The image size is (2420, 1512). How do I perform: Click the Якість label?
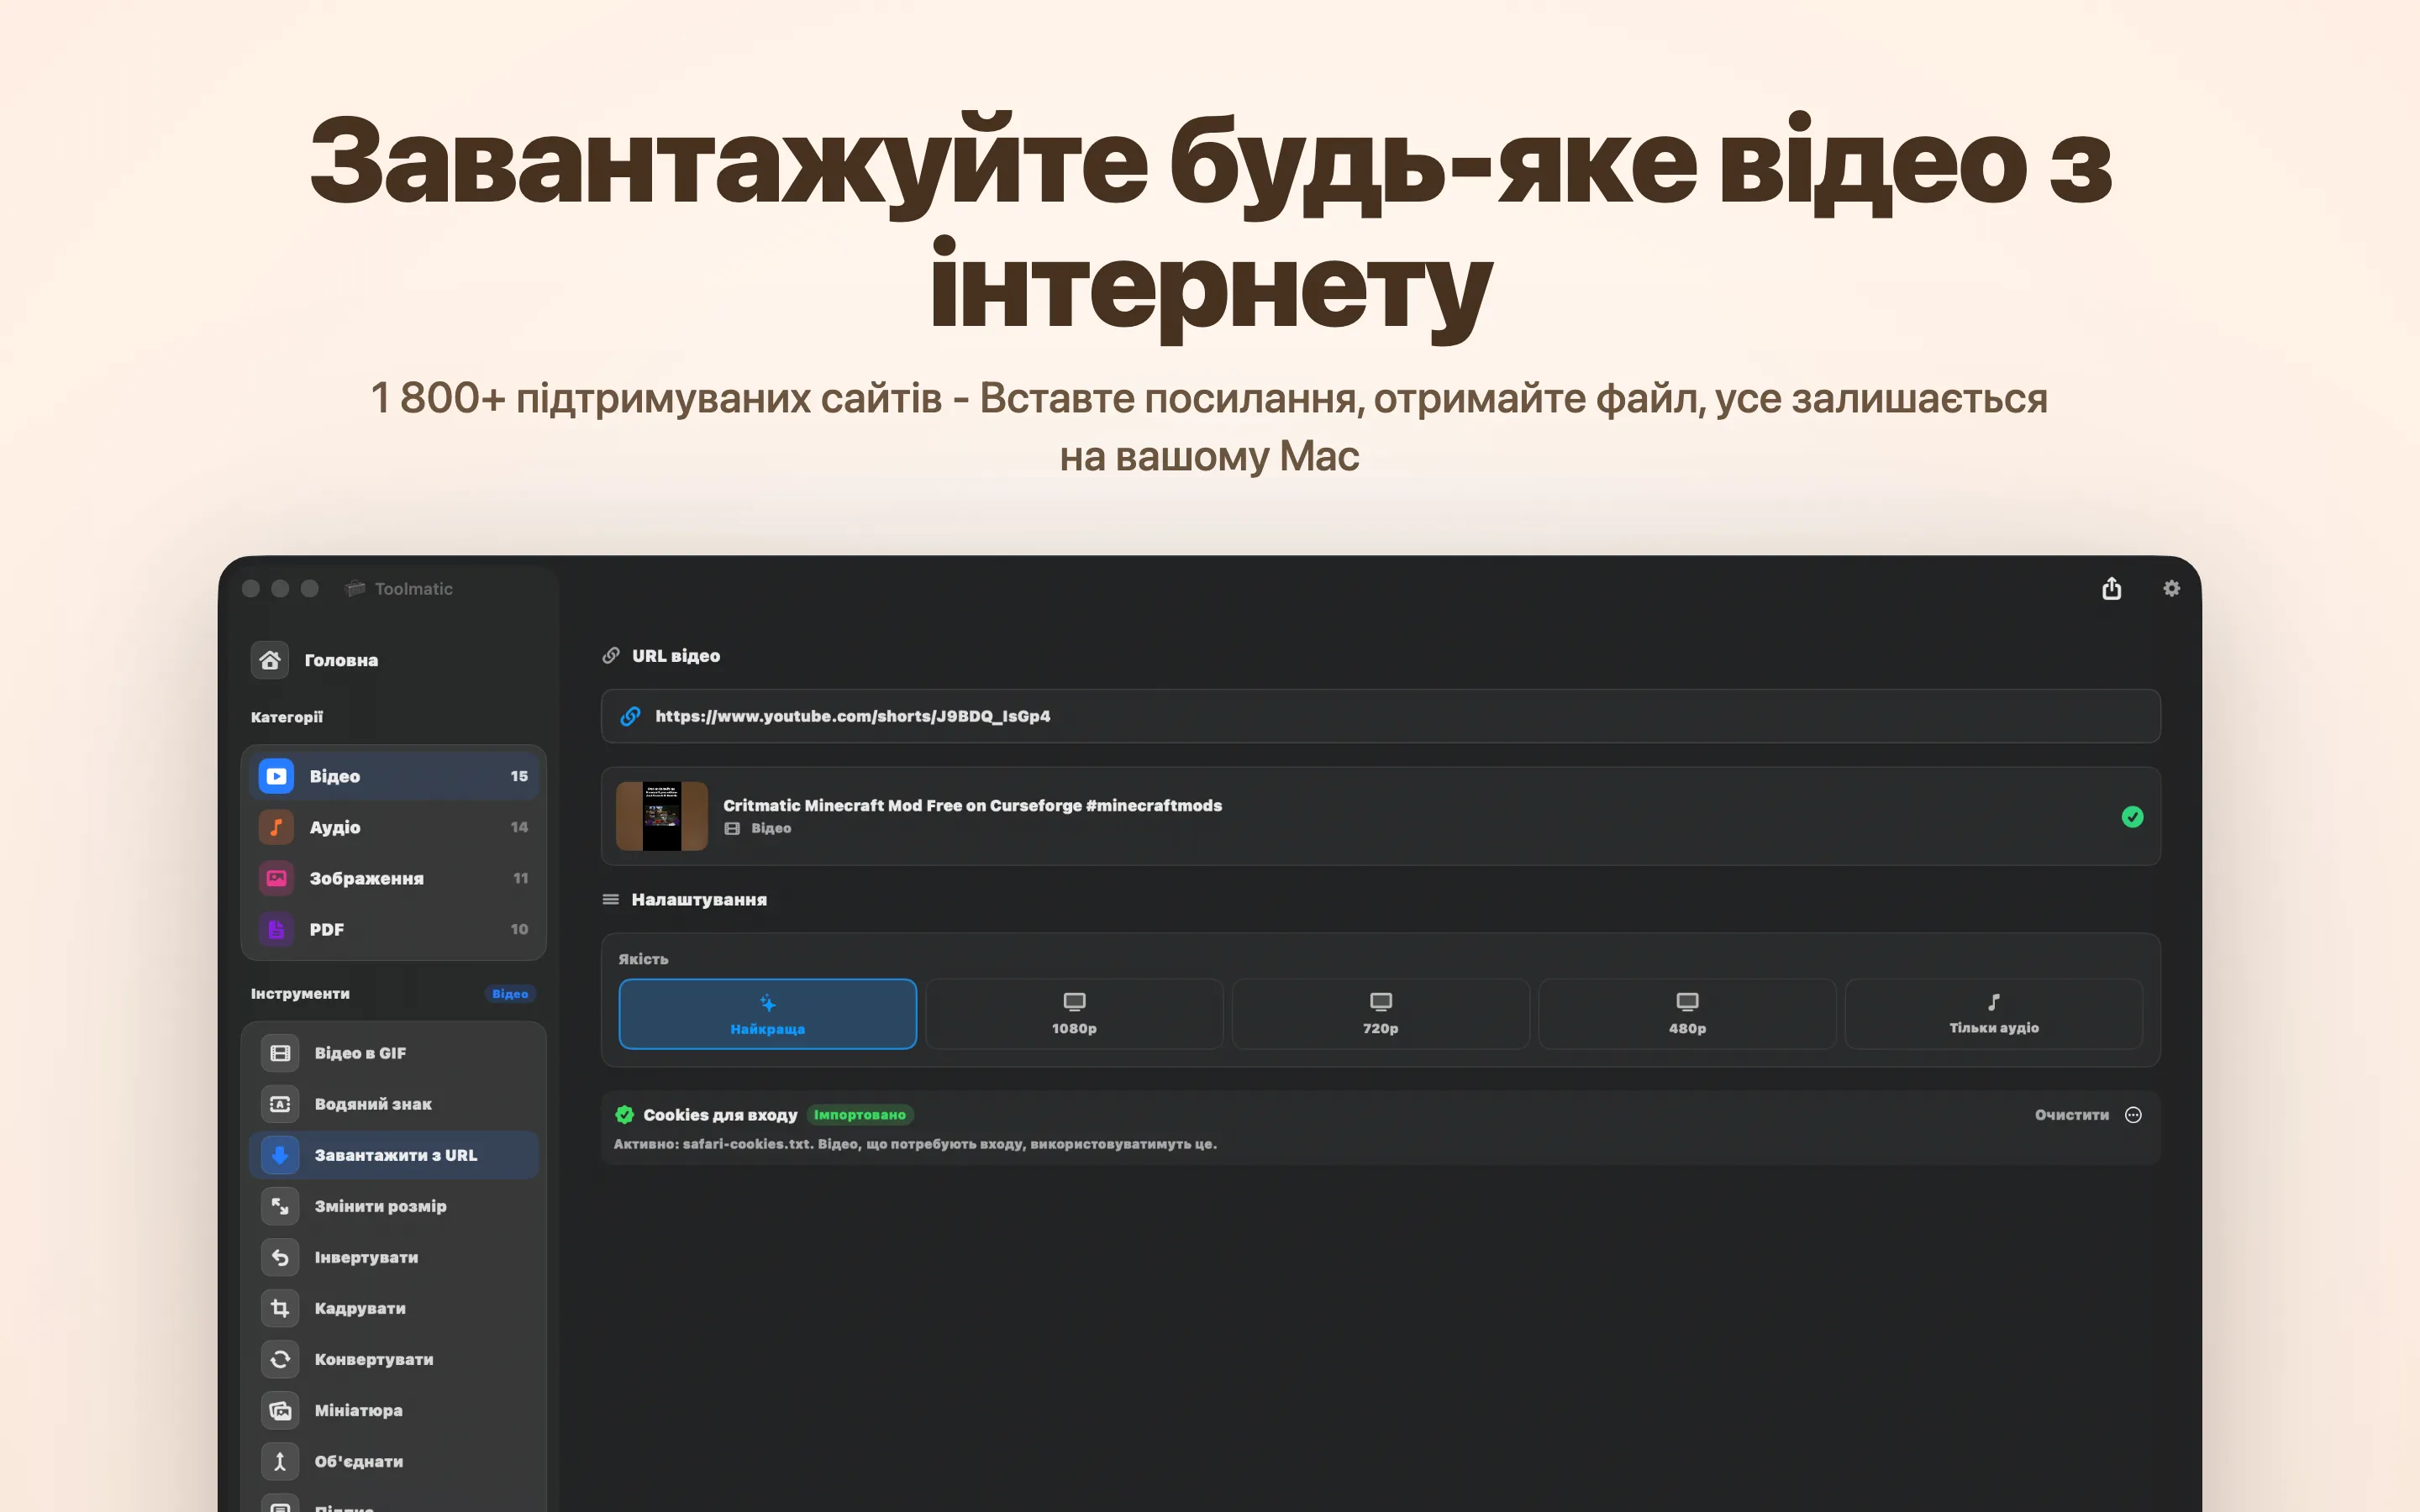[643, 959]
